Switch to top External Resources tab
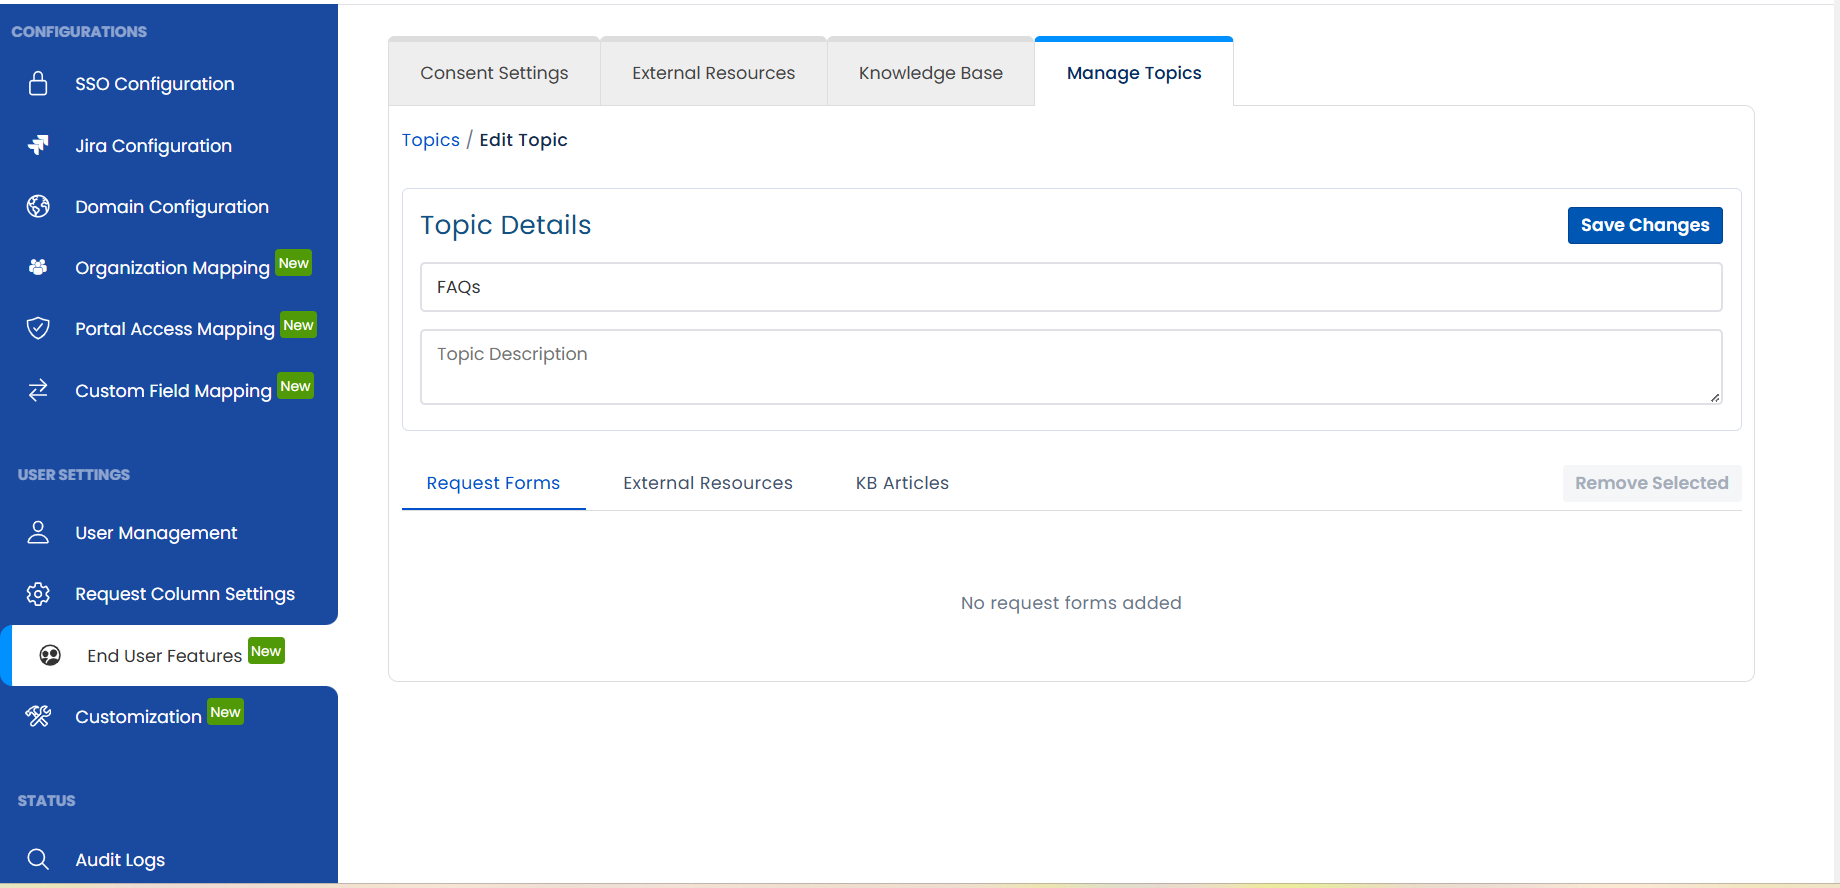This screenshot has height=888, width=1840. pos(714,73)
